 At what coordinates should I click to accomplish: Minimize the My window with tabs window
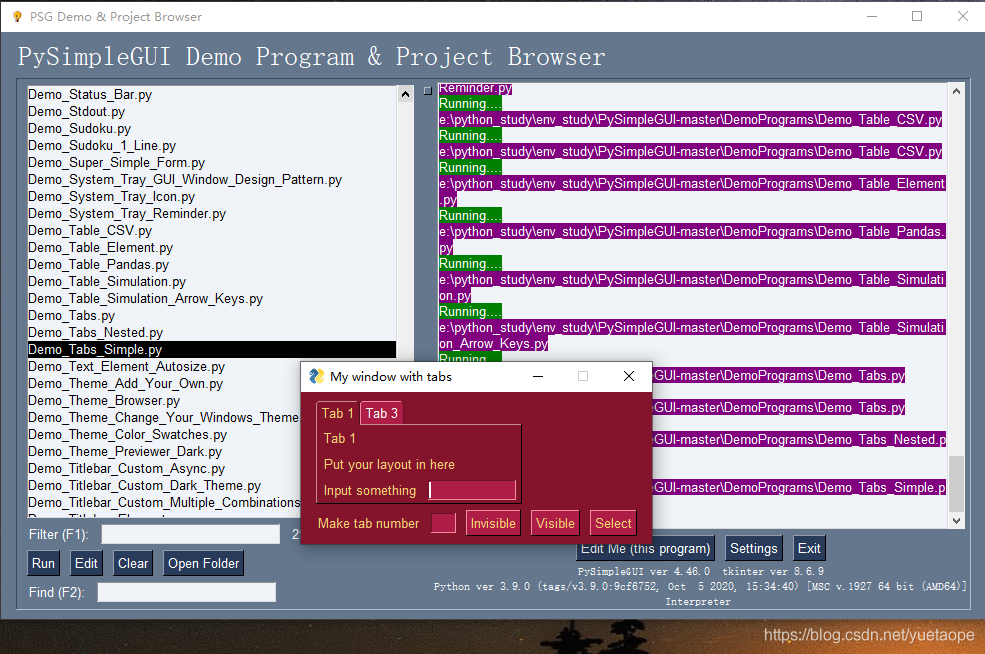point(538,376)
